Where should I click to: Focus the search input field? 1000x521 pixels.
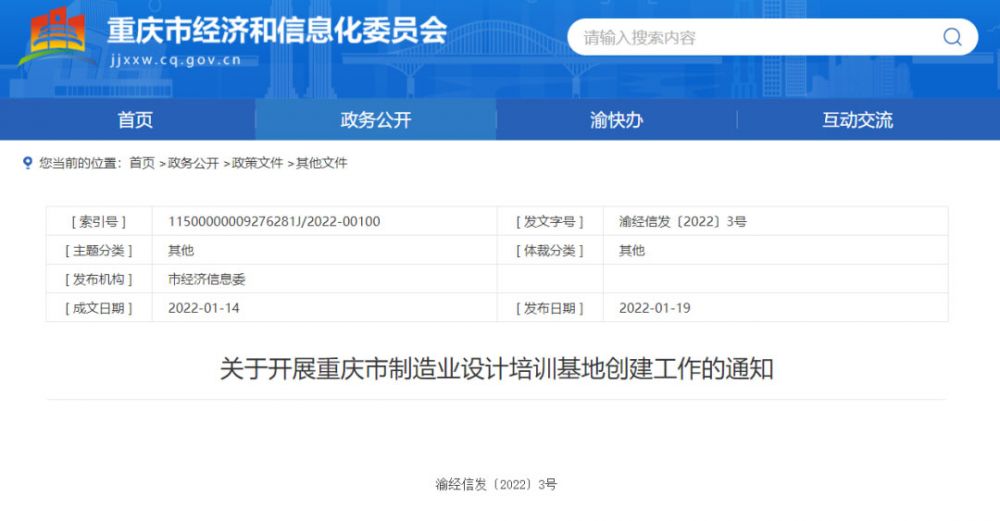coord(772,37)
